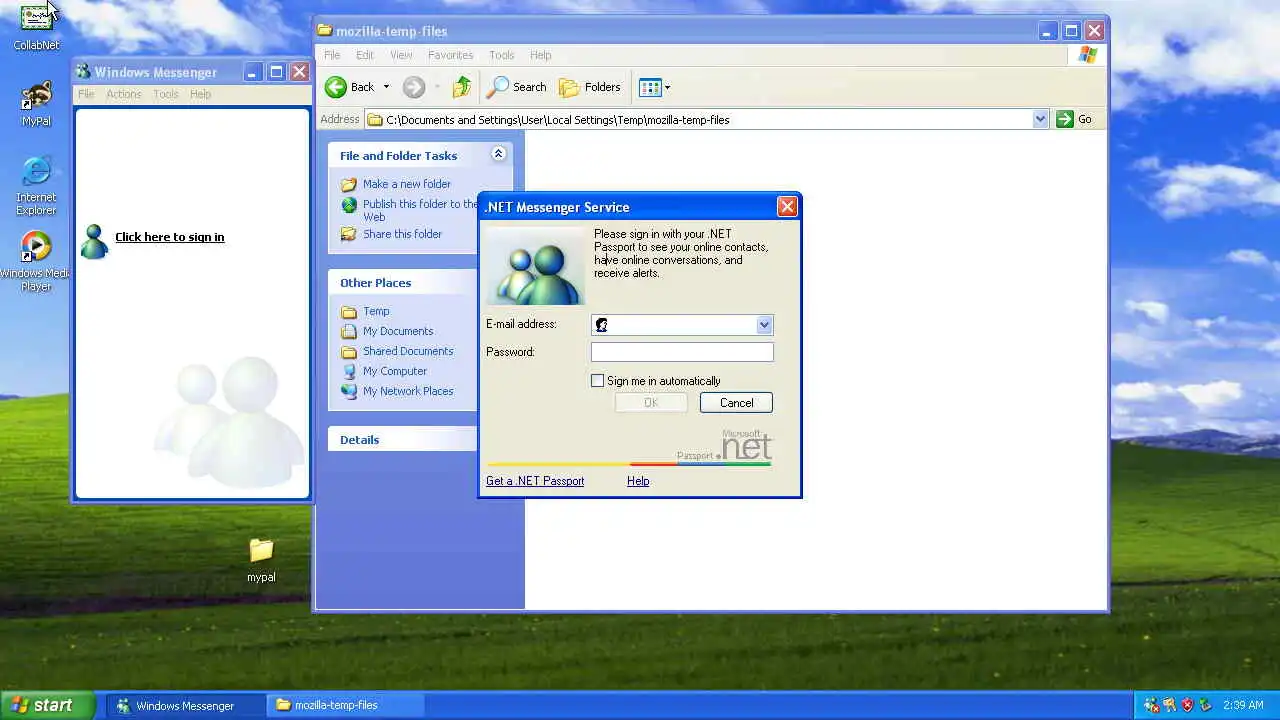Open the CollabNet desktop icon

[36, 26]
